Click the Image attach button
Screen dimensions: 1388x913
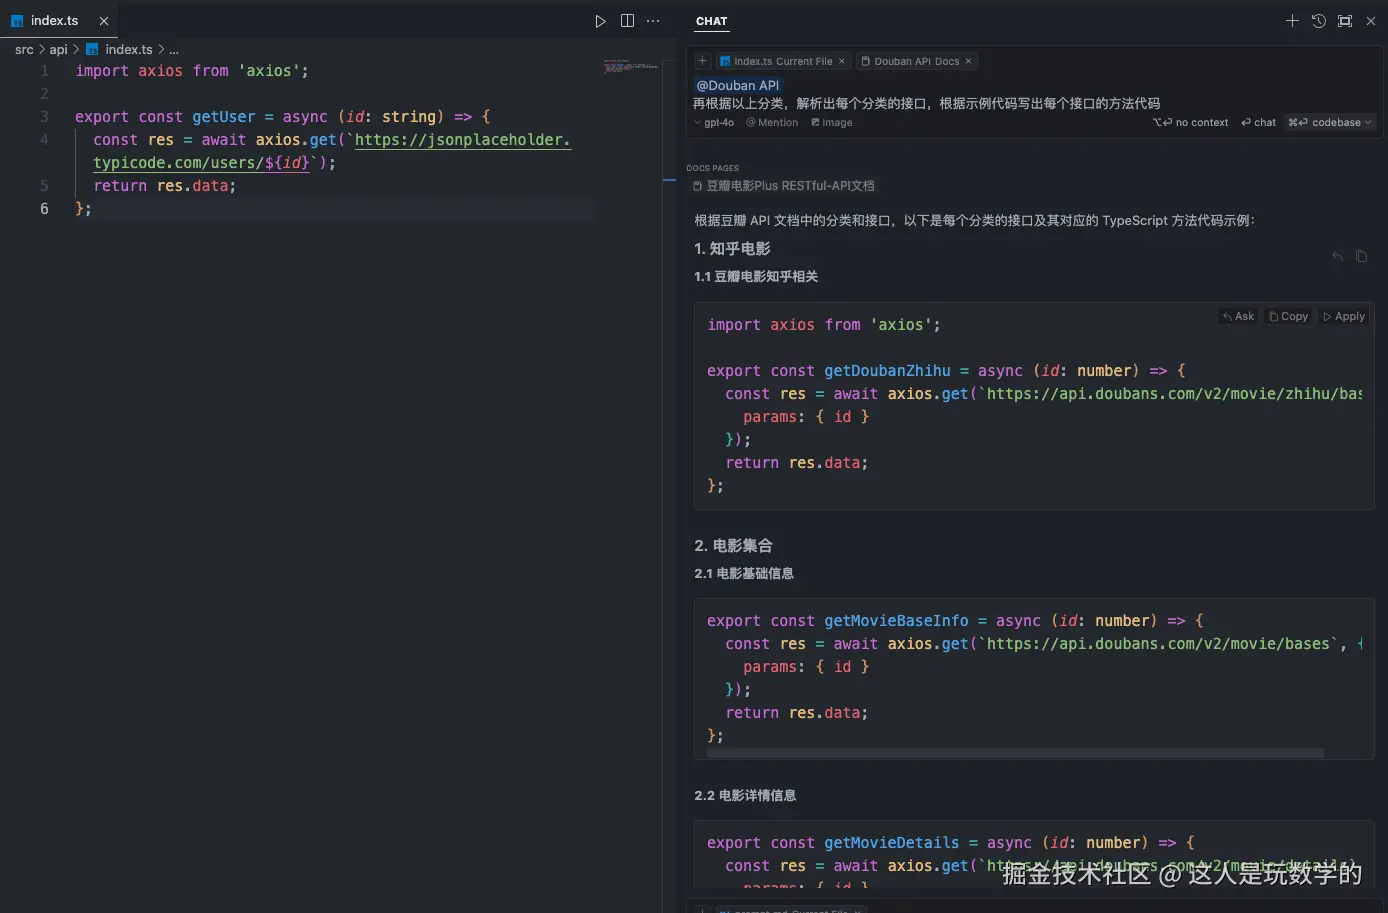click(832, 123)
